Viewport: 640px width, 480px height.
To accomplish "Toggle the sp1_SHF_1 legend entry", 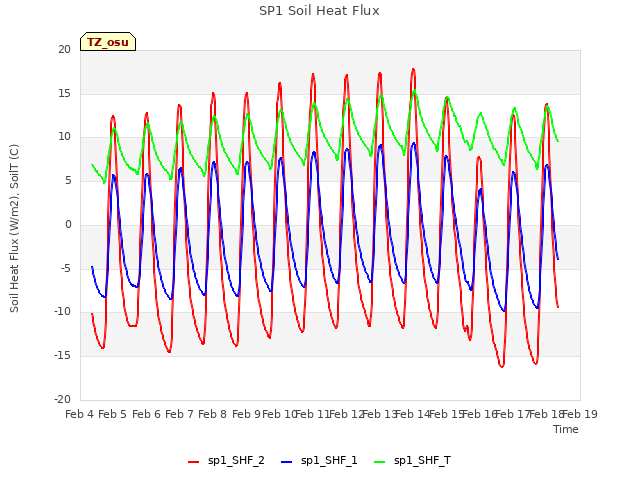I will pos(319,461).
